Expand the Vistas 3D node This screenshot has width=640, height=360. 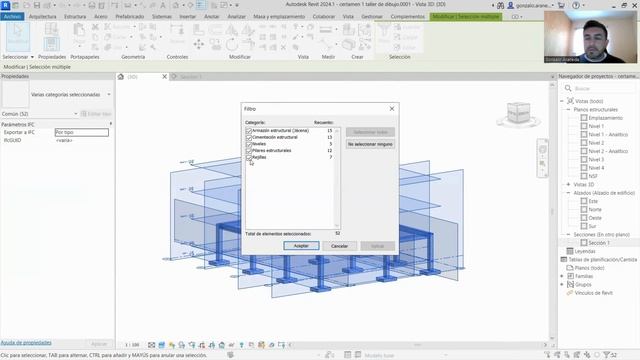tap(568, 184)
